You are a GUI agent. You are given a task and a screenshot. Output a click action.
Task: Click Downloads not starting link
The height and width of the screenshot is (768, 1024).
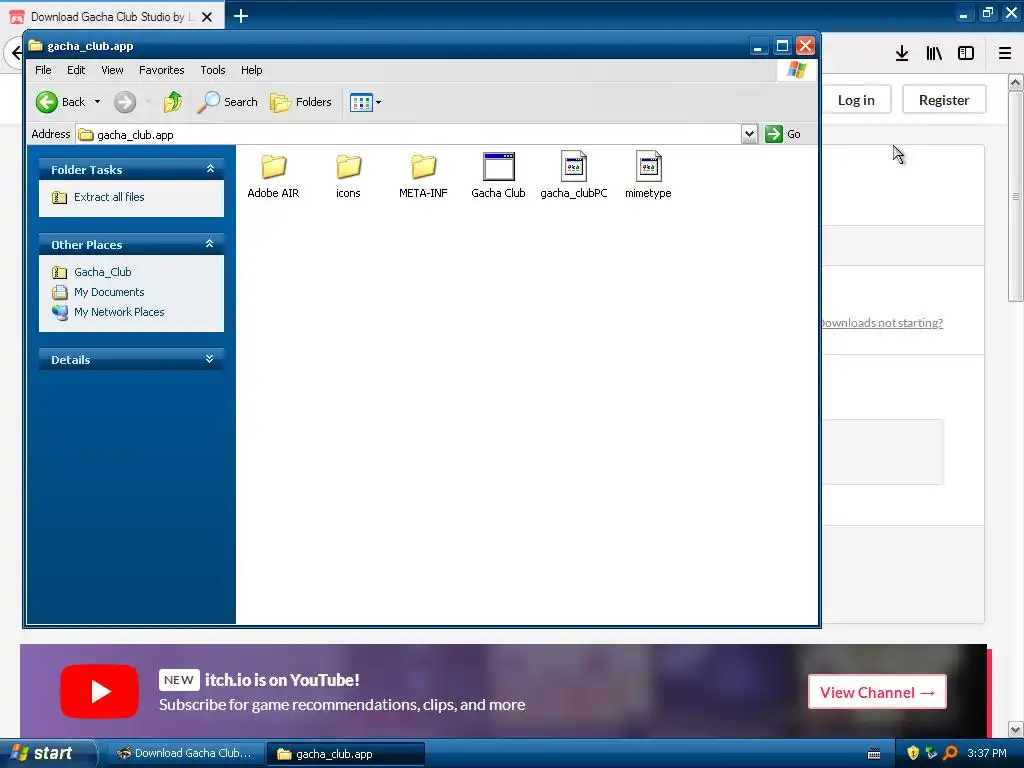click(882, 323)
